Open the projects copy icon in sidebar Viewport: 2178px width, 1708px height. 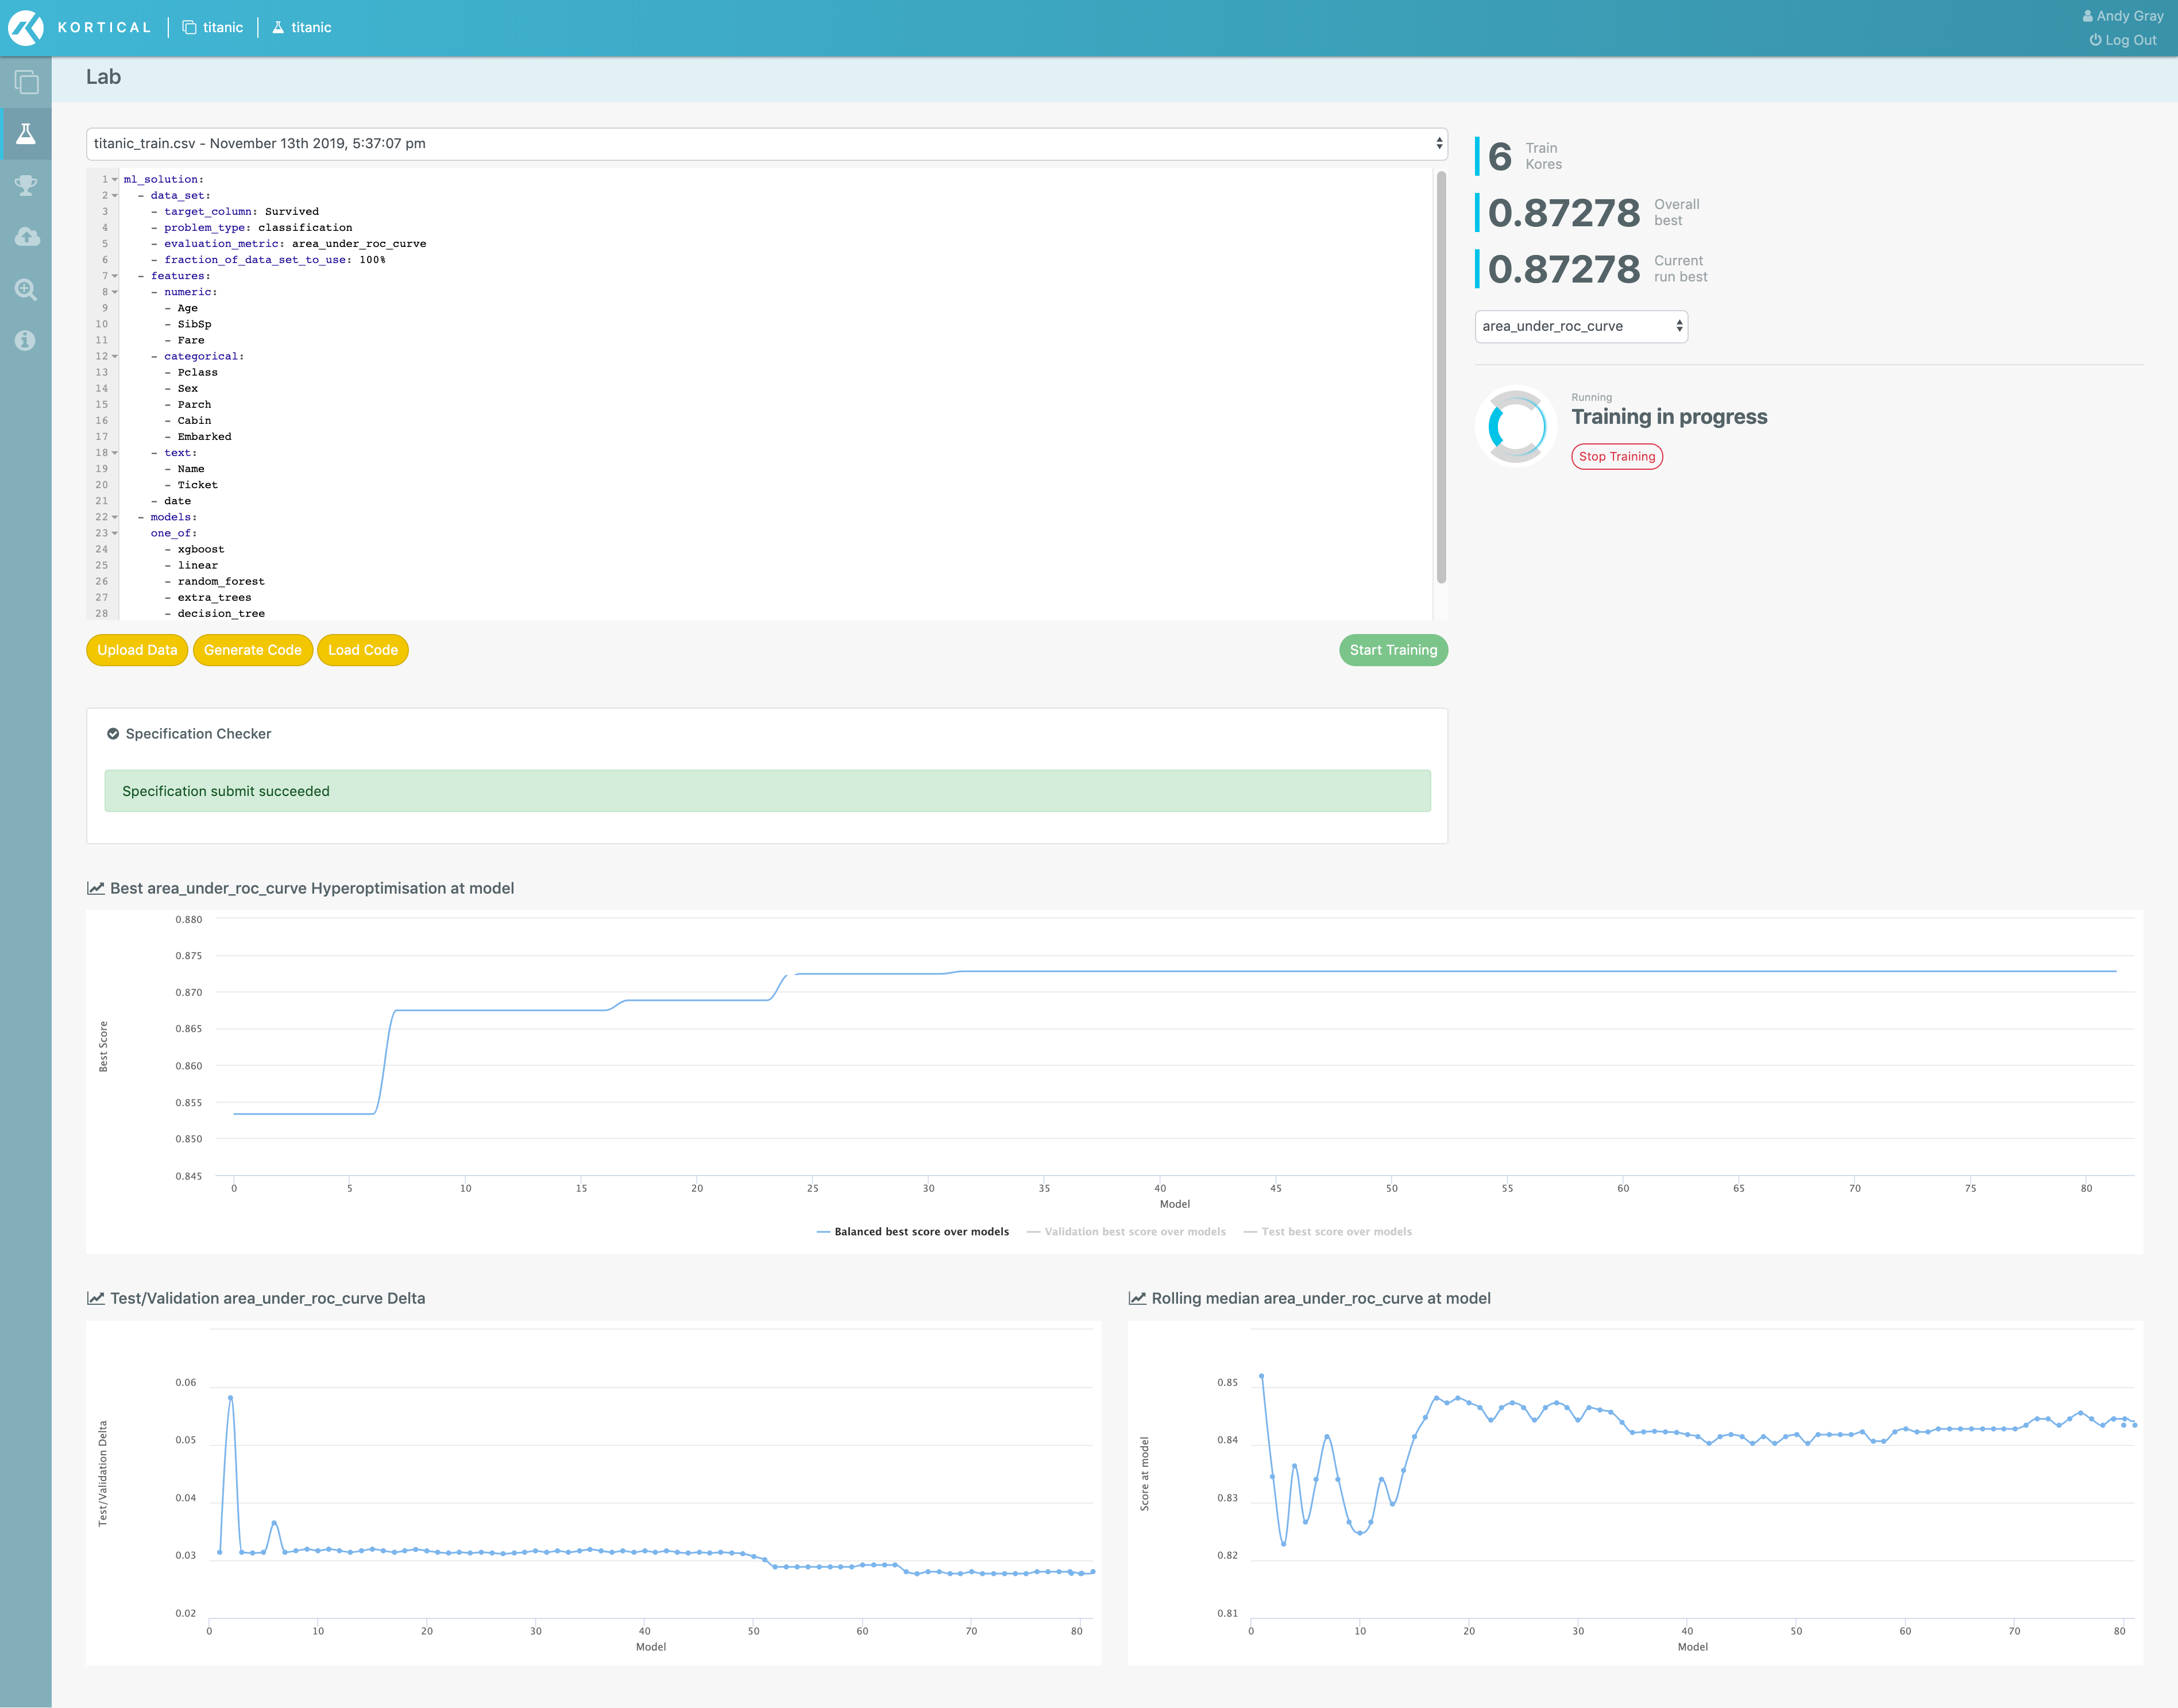26,82
